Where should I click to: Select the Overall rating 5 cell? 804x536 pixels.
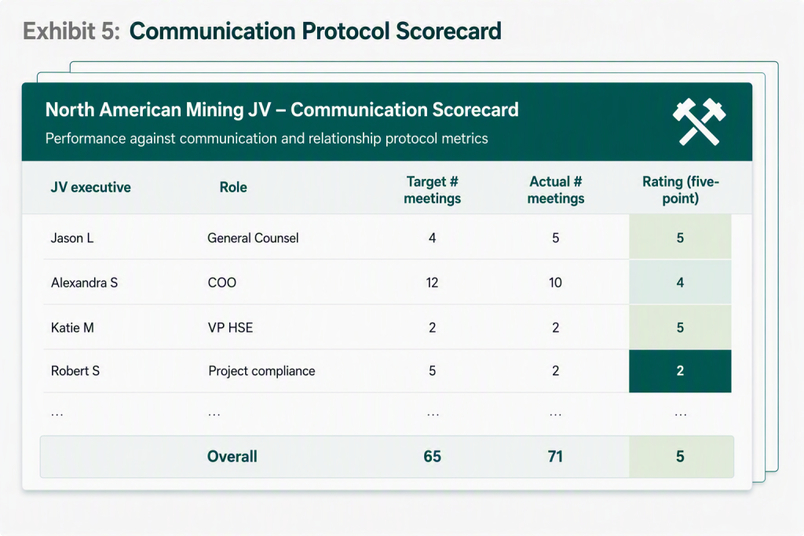681,456
